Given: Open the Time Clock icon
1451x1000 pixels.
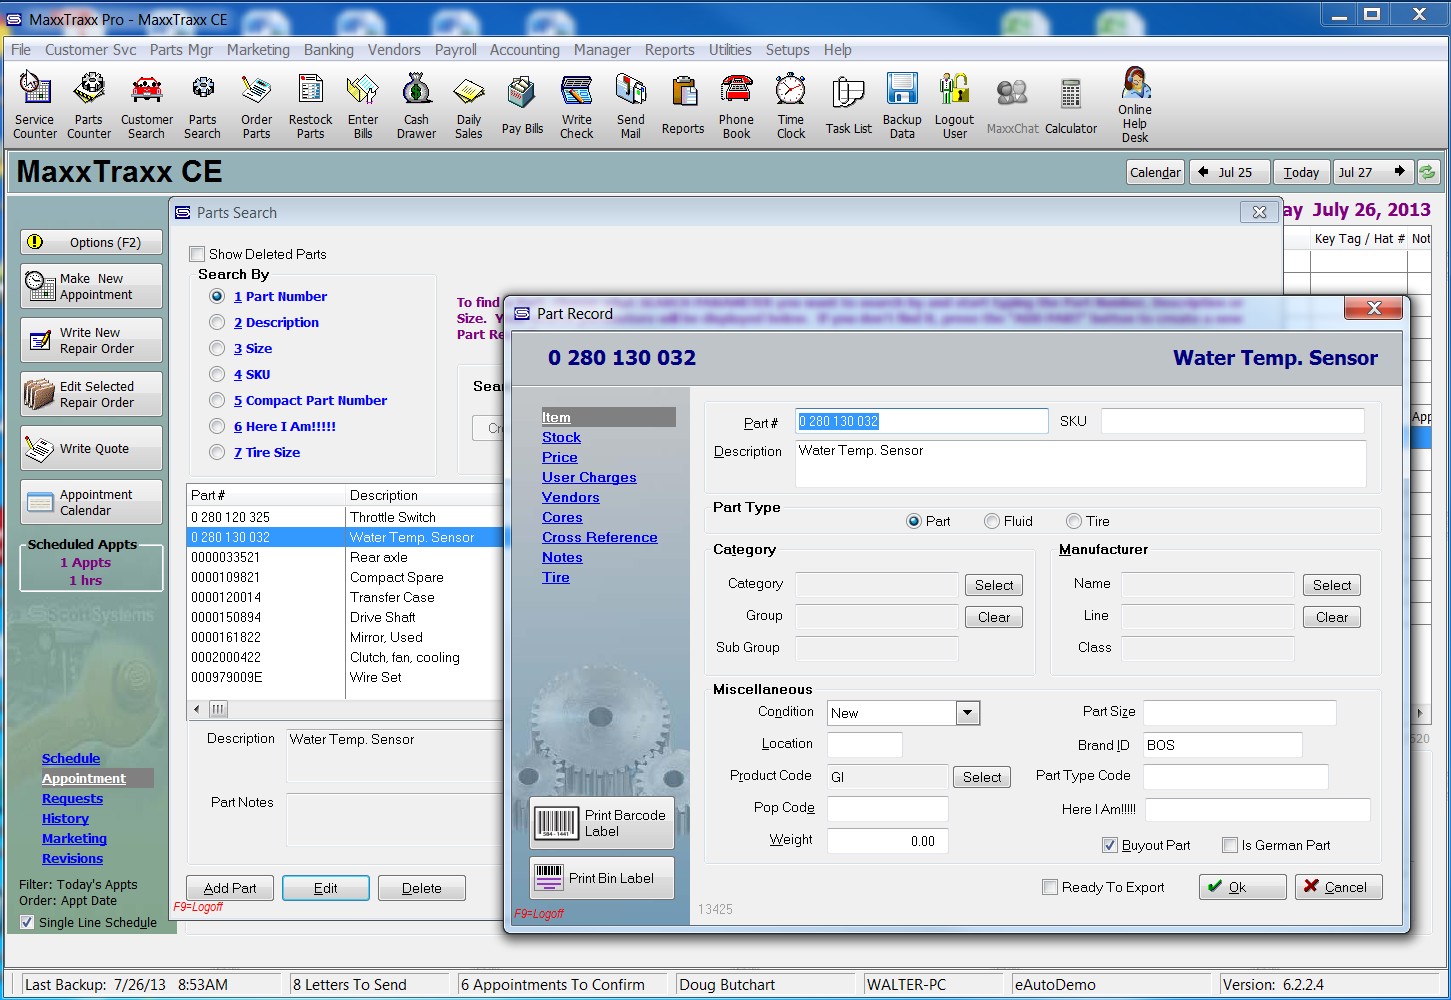Looking at the screenshot, I should tap(790, 105).
